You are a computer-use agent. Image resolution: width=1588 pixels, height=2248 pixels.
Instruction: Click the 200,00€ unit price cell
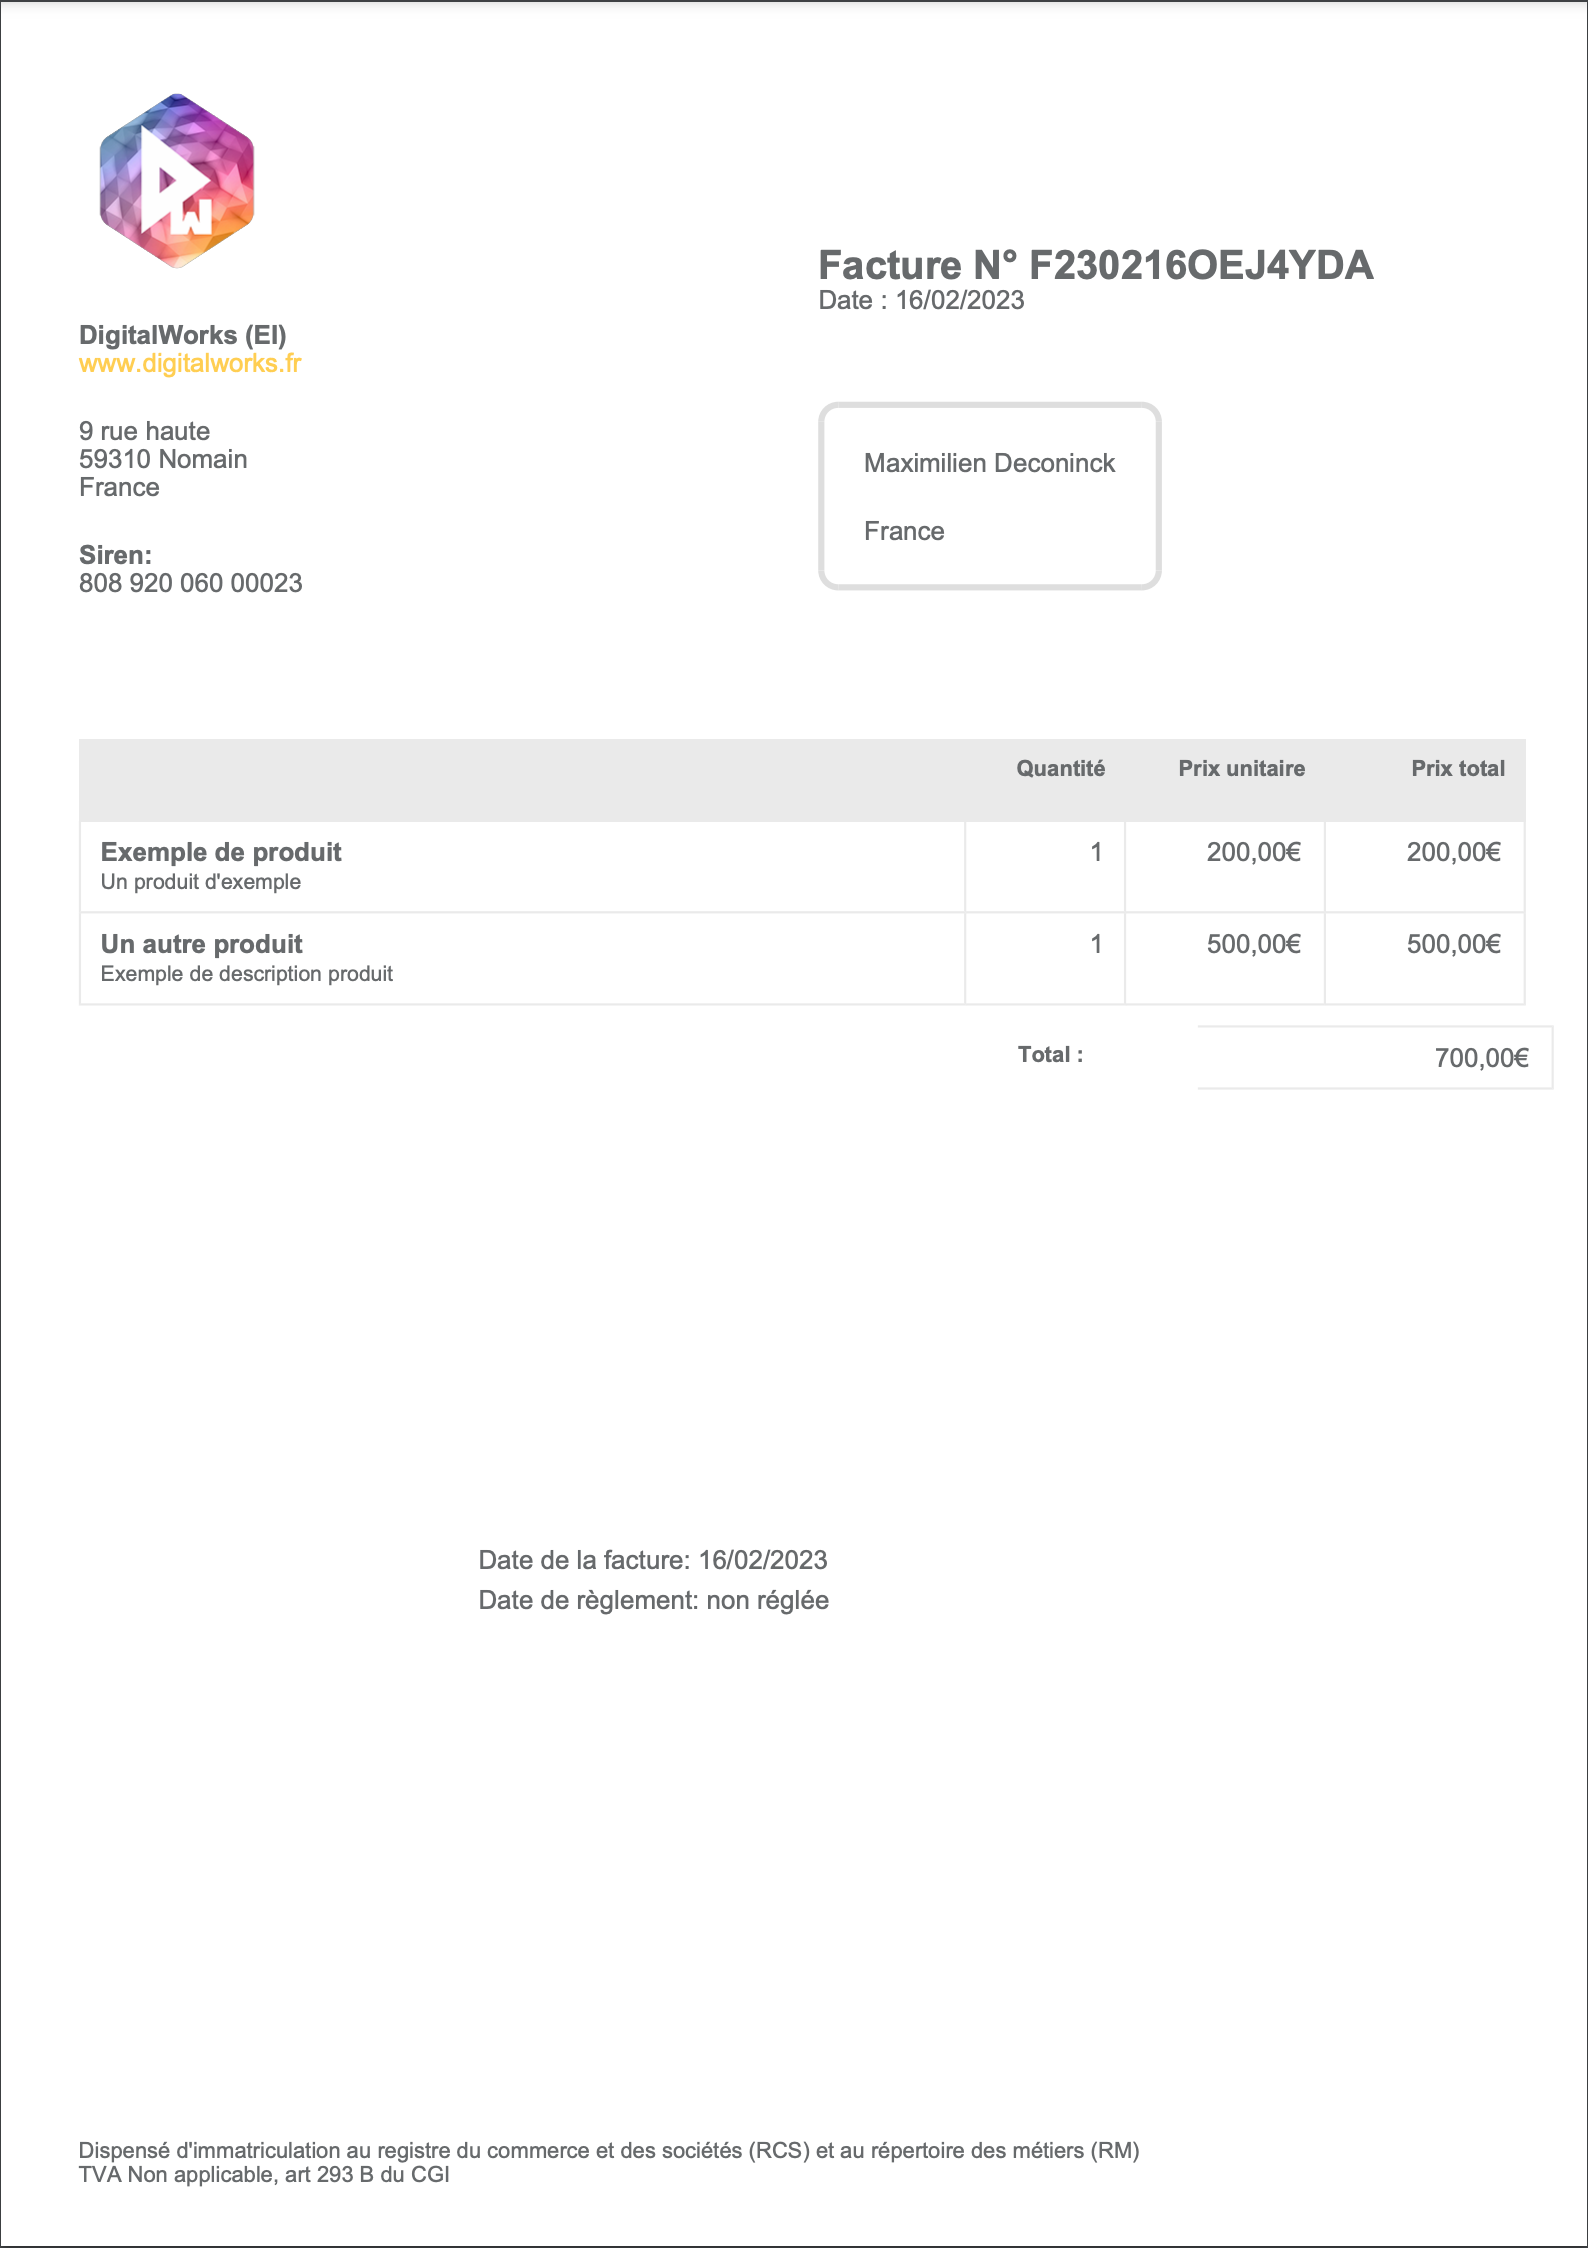click(x=1253, y=852)
